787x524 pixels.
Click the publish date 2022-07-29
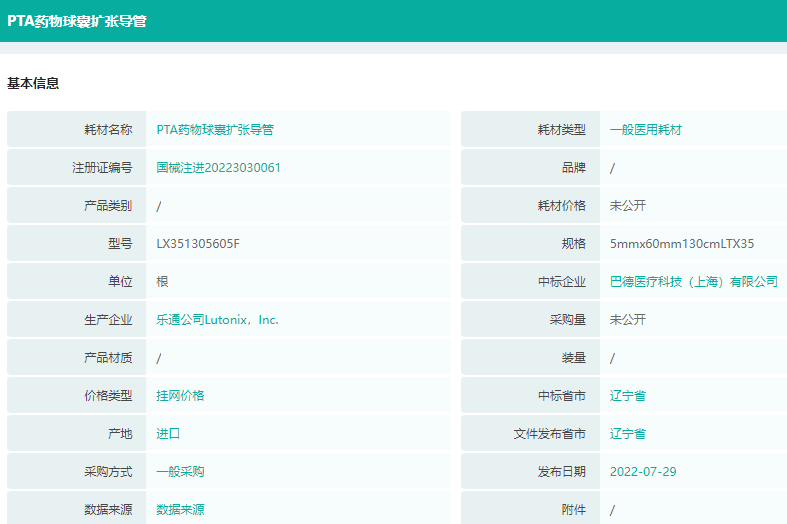tap(643, 472)
